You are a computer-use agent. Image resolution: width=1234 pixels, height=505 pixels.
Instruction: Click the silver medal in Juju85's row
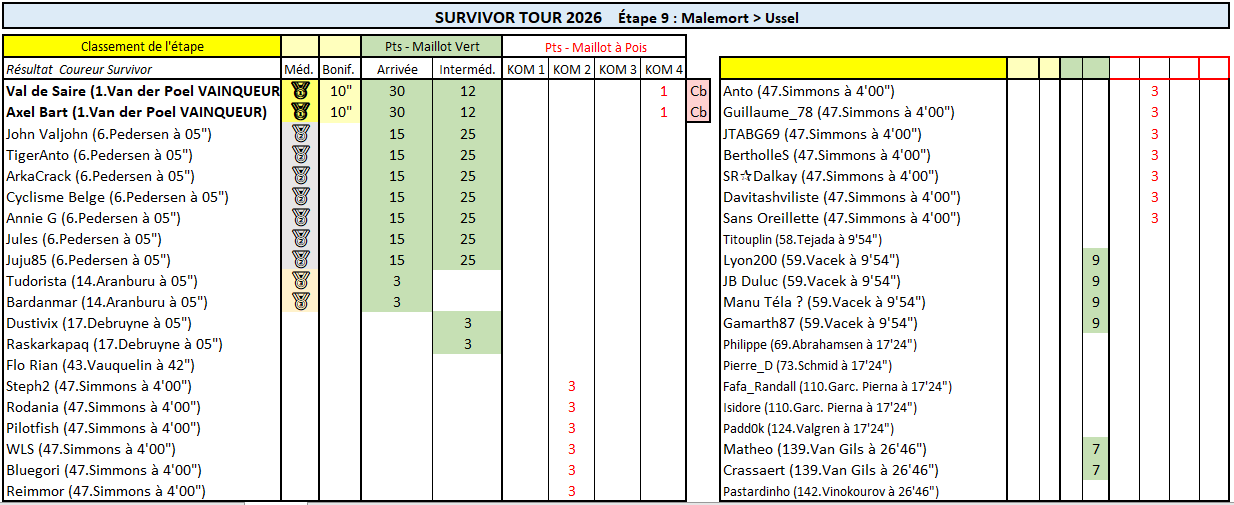click(300, 259)
